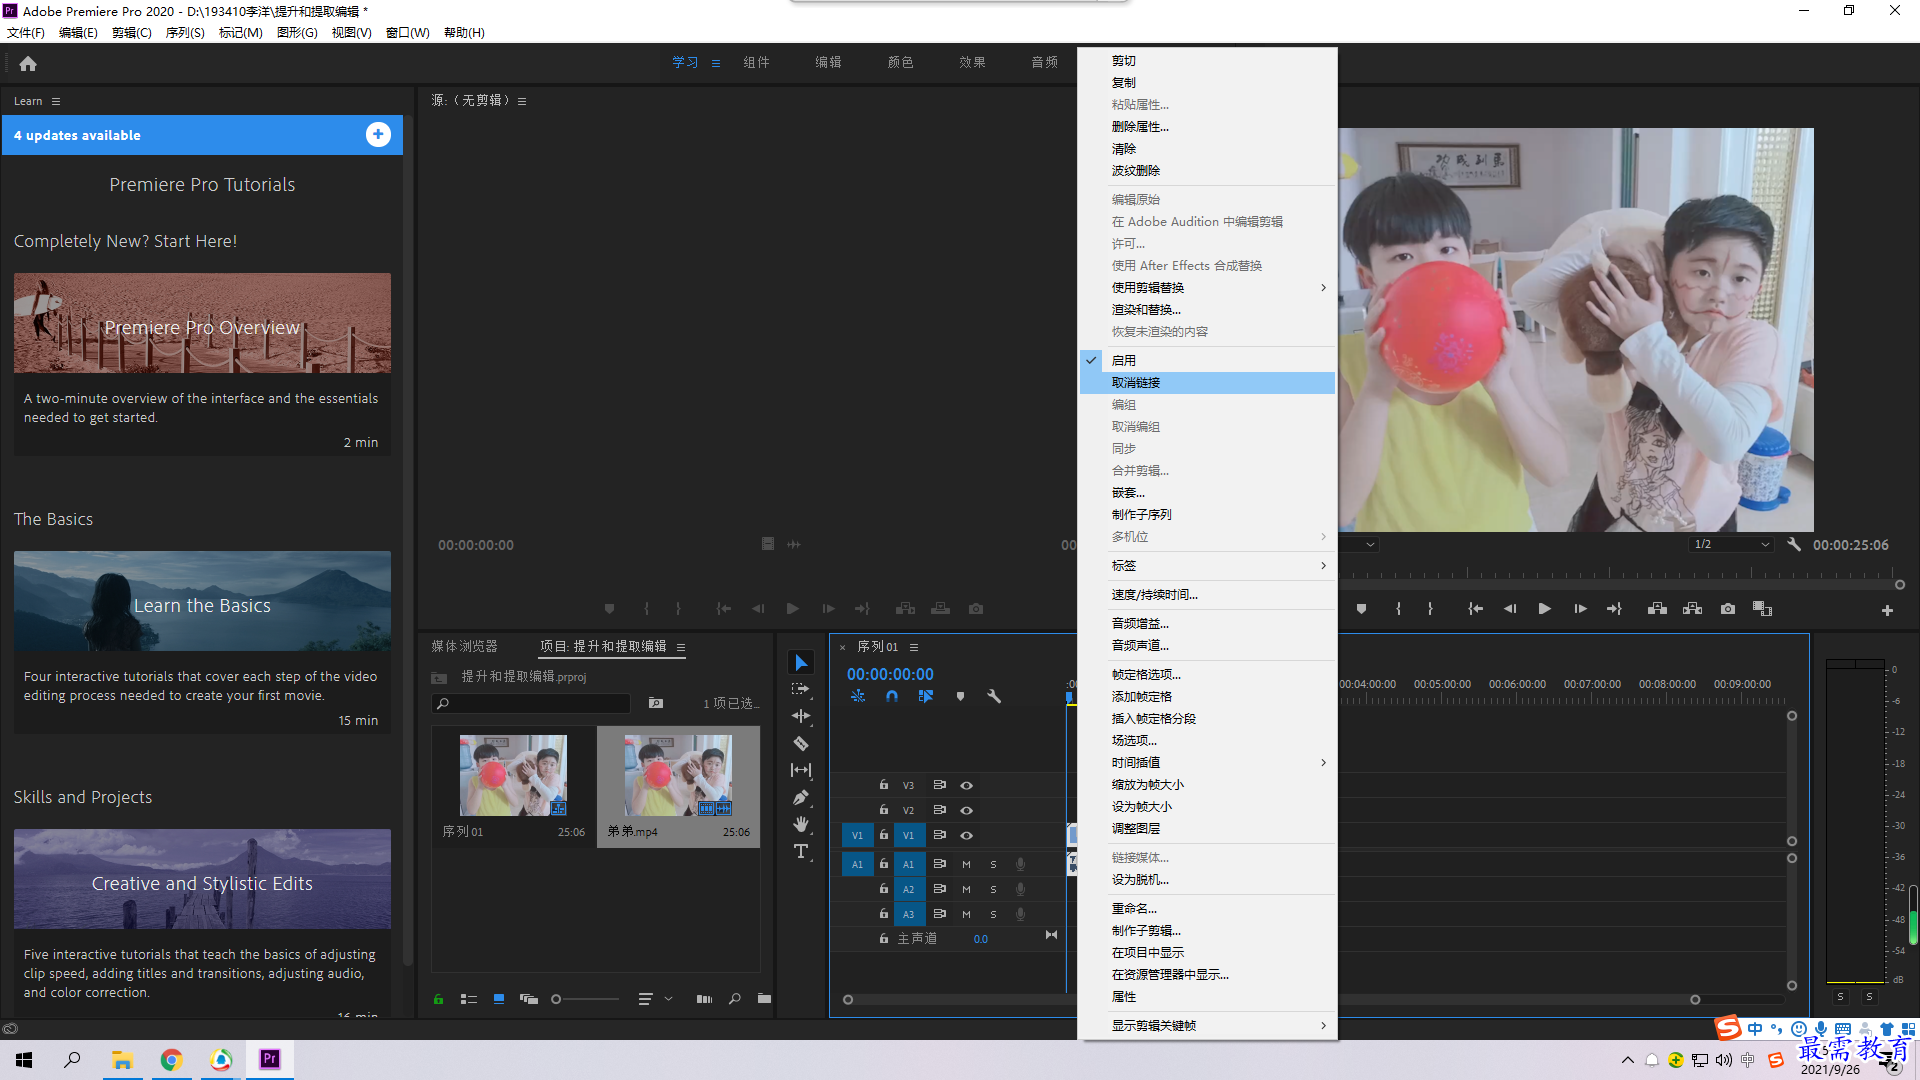Toggle Linked Selection in timeline
1920x1080 pixels.
click(x=926, y=696)
